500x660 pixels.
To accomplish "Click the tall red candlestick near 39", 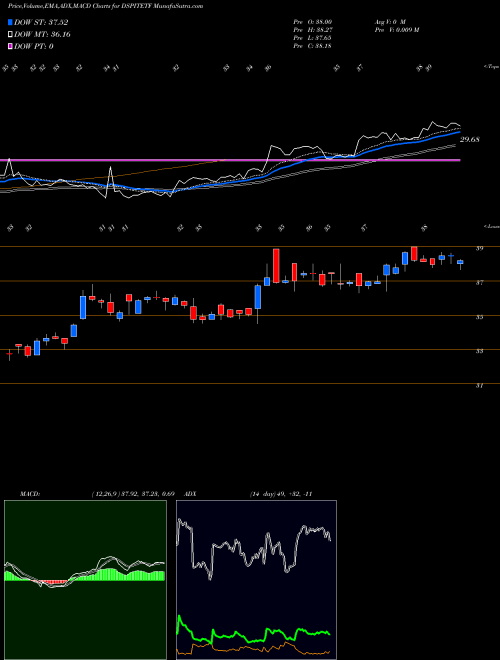I will [x=276, y=266].
